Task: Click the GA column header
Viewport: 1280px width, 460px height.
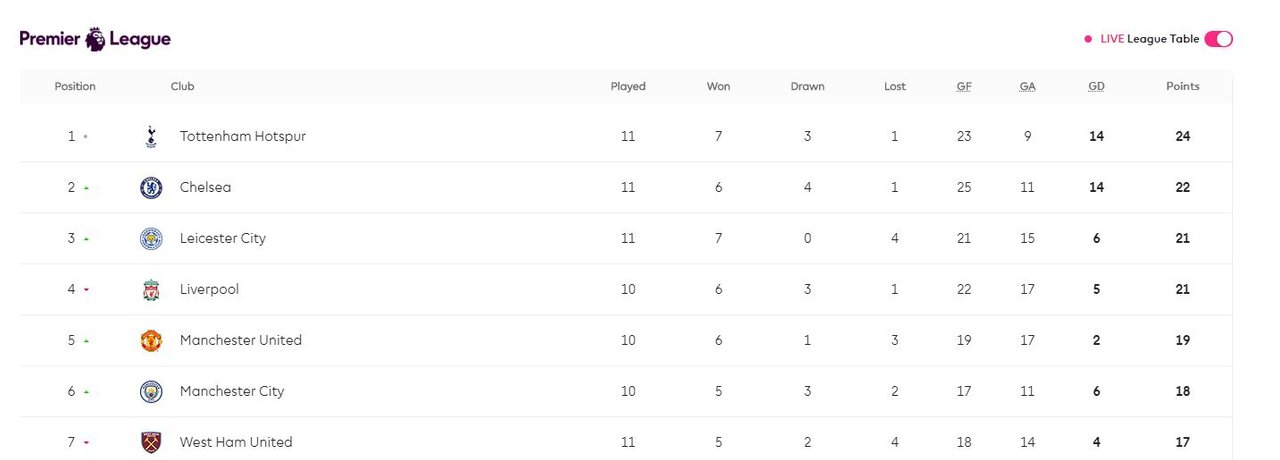Action: tap(1028, 86)
